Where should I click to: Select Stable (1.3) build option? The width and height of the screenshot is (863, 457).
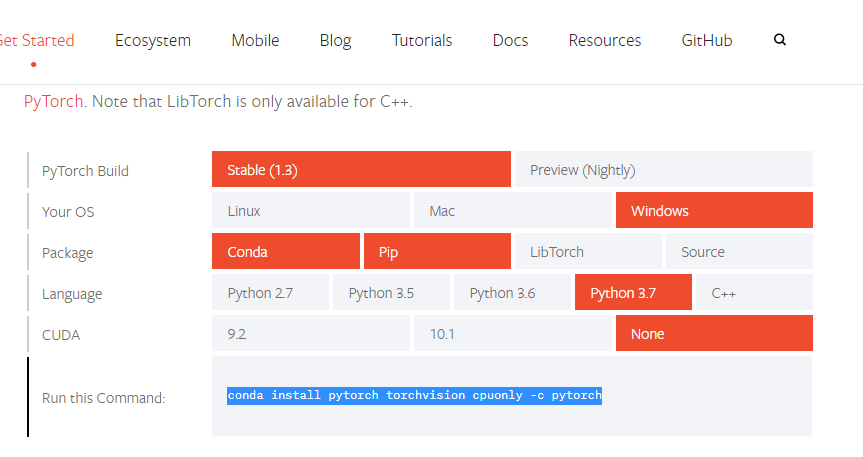[x=361, y=169]
